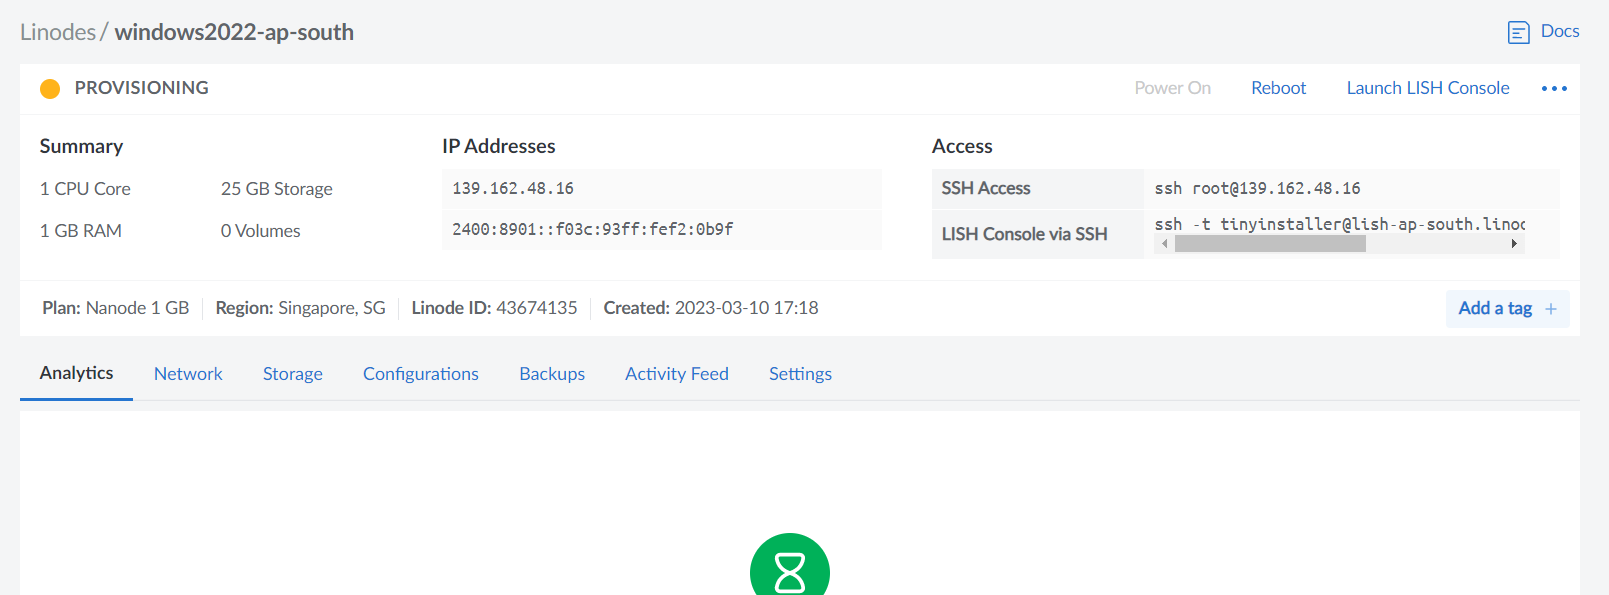Click the IPv4 address 139.162.48.16
This screenshot has width=1609, height=595.
pyautogui.click(x=513, y=188)
